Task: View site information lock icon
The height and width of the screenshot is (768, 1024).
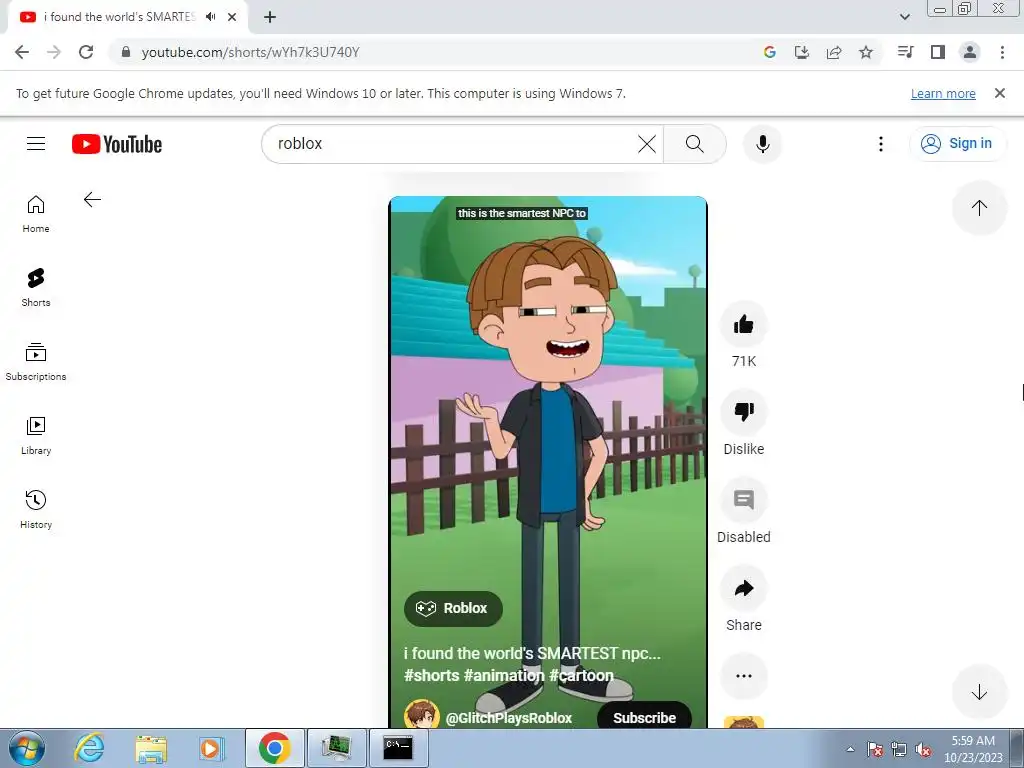Action: point(126,52)
